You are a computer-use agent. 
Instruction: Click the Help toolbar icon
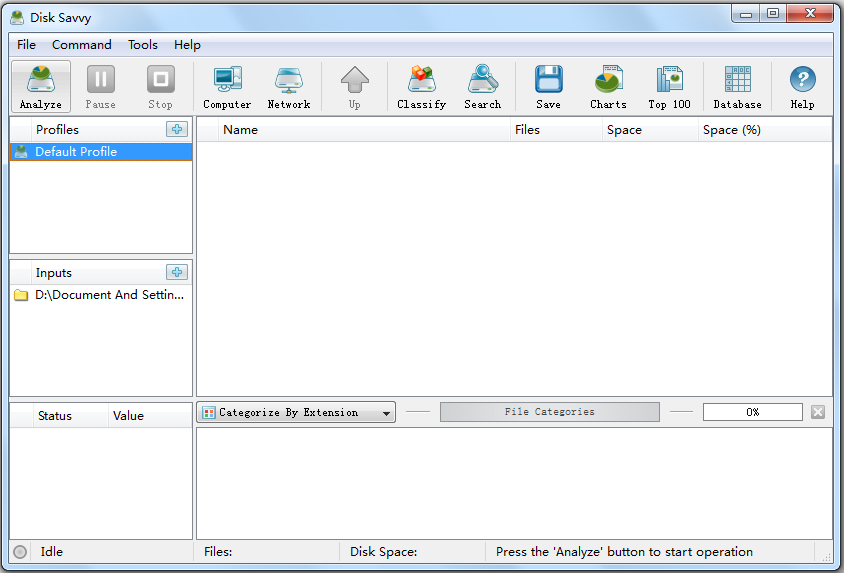click(803, 86)
